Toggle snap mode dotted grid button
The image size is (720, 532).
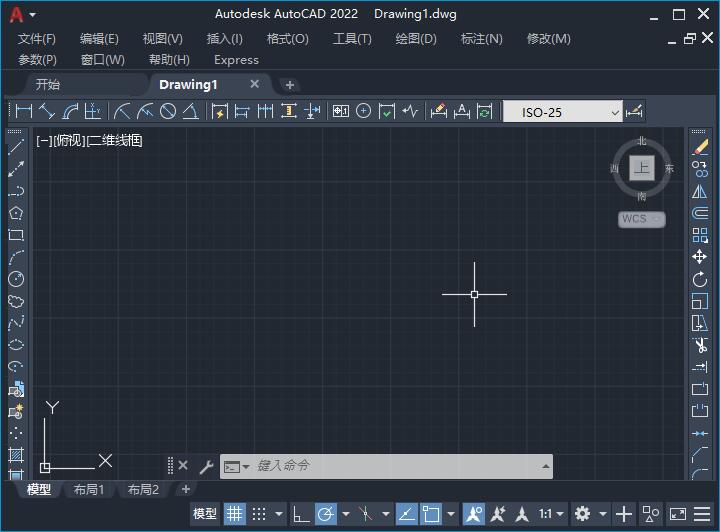[259, 514]
